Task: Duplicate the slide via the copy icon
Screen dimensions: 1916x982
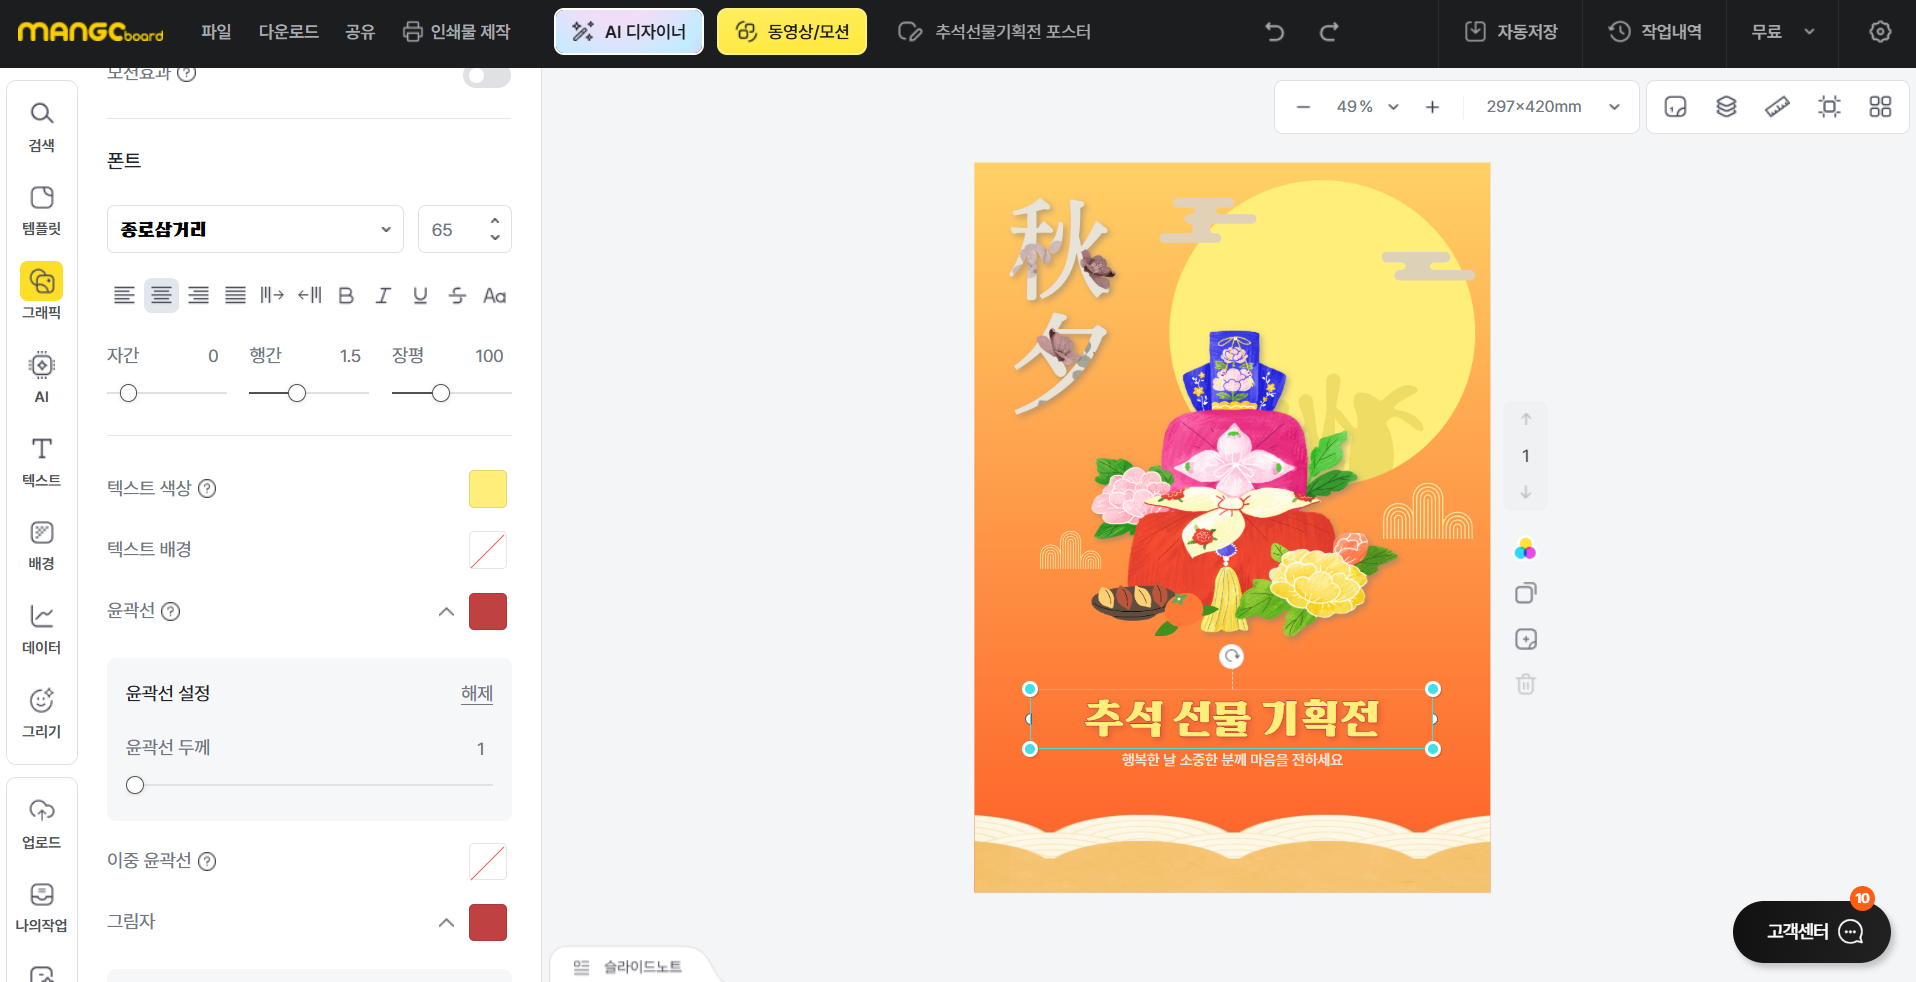Action: 1525,592
